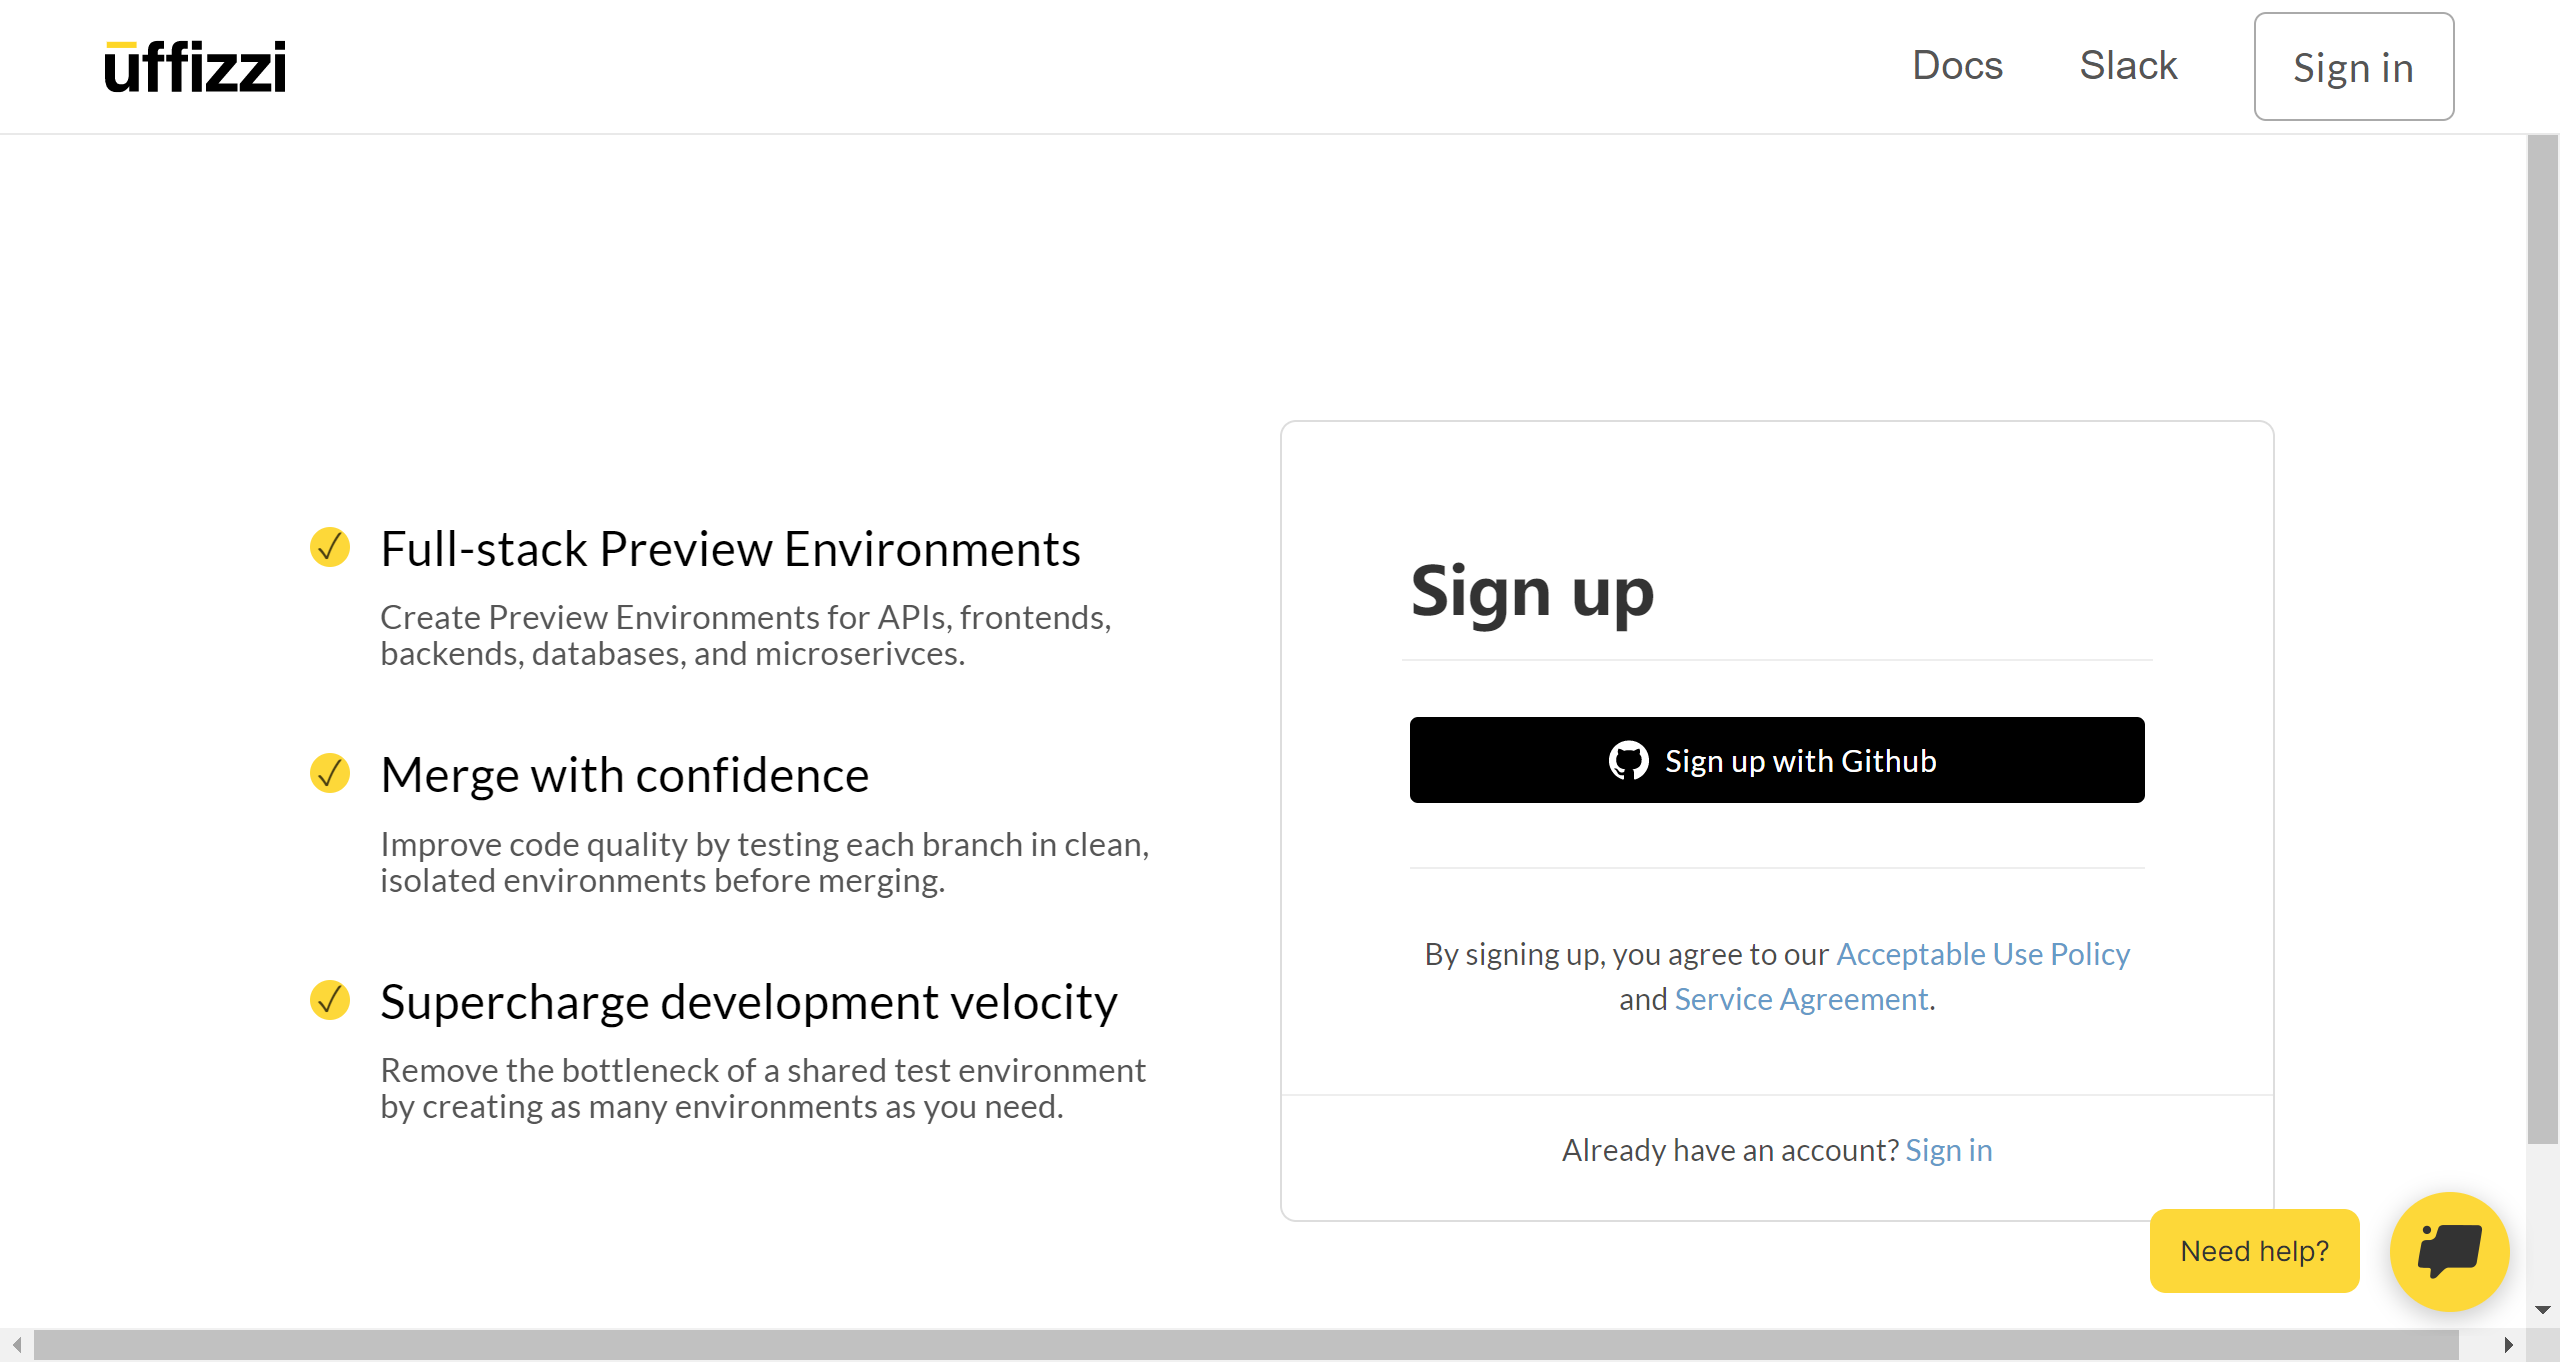The height and width of the screenshot is (1362, 2560).
Task: Open the Service Agreement link
Action: (x=1801, y=999)
